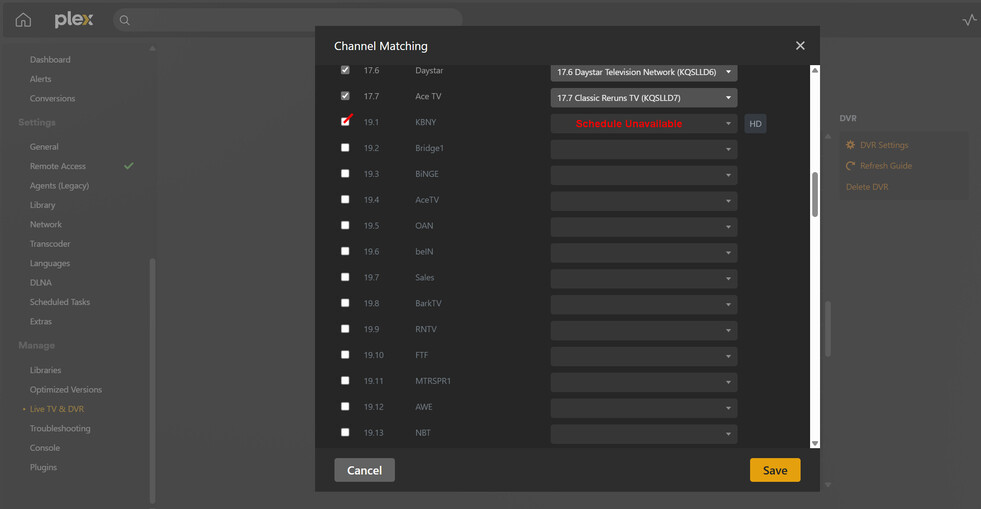Open Troubleshooting in the sidebar
981x509 pixels.
60,428
